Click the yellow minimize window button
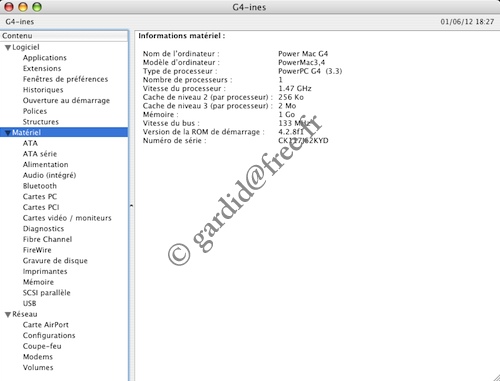The height and width of the screenshot is (381, 500). coord(23,7)
